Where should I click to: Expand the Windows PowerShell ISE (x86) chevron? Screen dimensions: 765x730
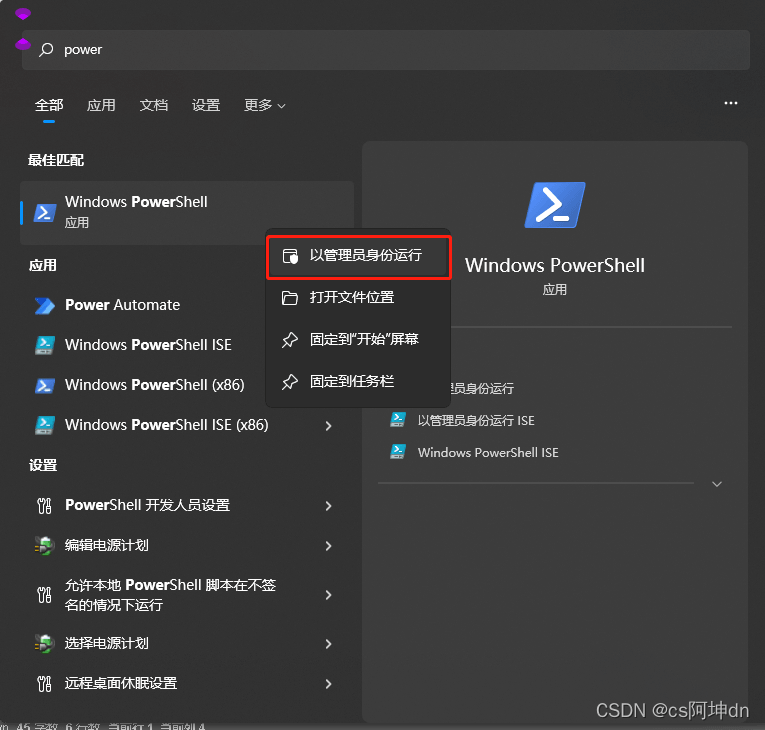click(x=328, y=426)
